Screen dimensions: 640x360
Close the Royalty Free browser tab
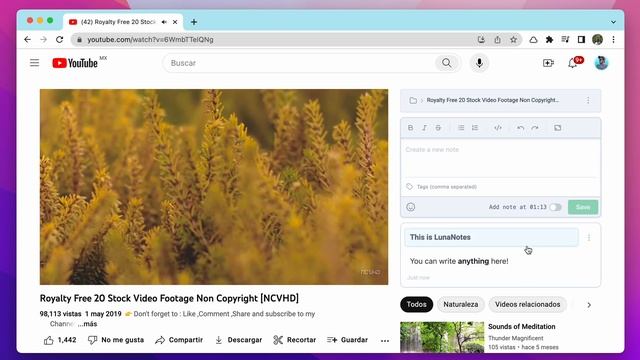tap(175, 22)
